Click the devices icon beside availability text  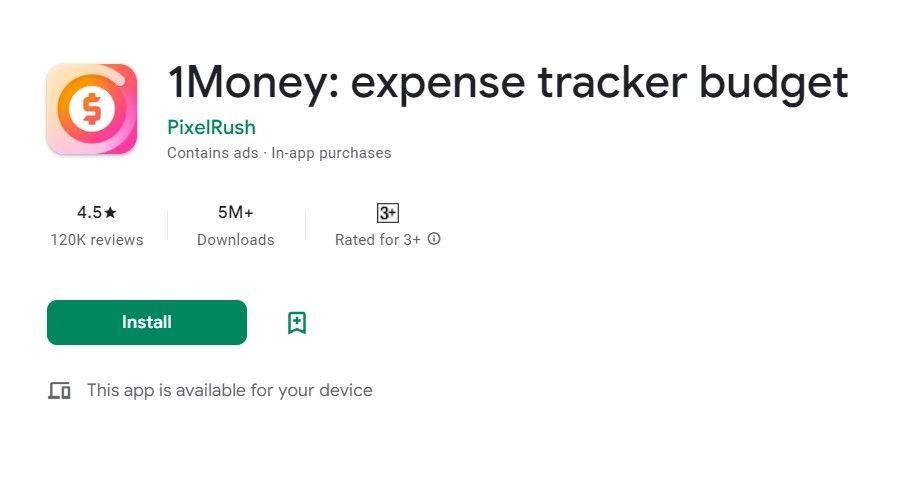tap(60, 390)
